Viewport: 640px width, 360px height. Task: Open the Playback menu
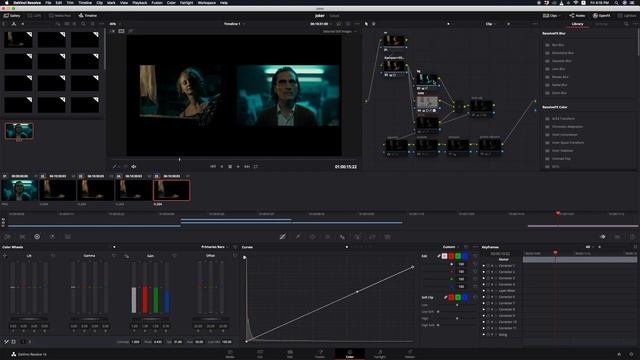coord(140,2)
